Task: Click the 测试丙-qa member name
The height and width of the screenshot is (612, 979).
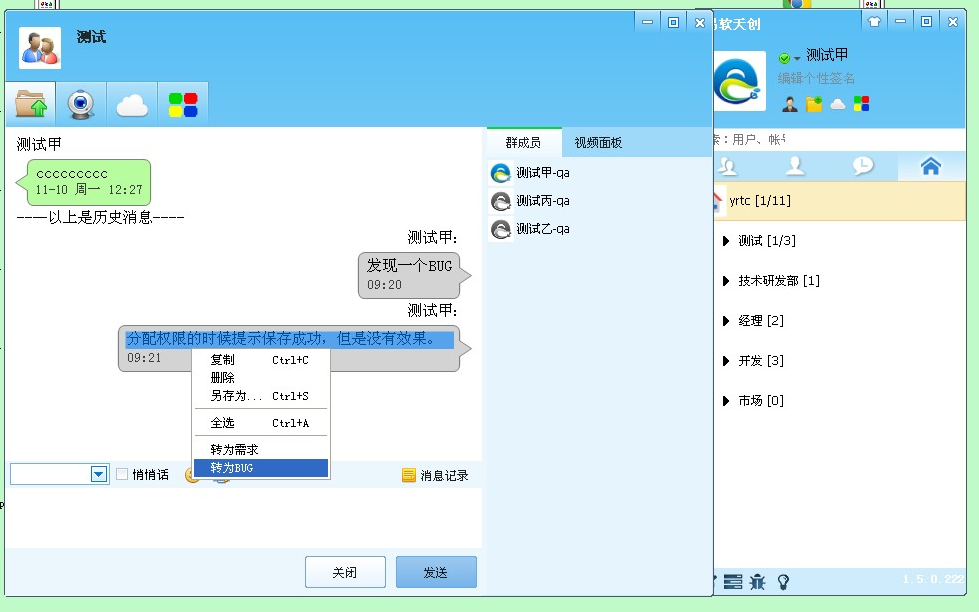Action: click(543, 201)
